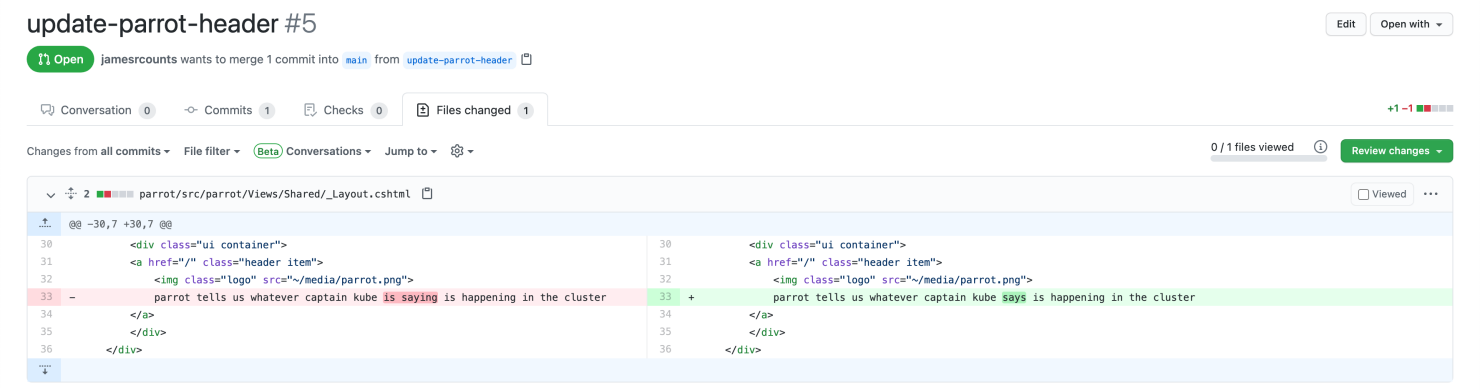Open the File filter dropdown
The height and width of the screenshot is (390, 1480).
coord(212,151)
